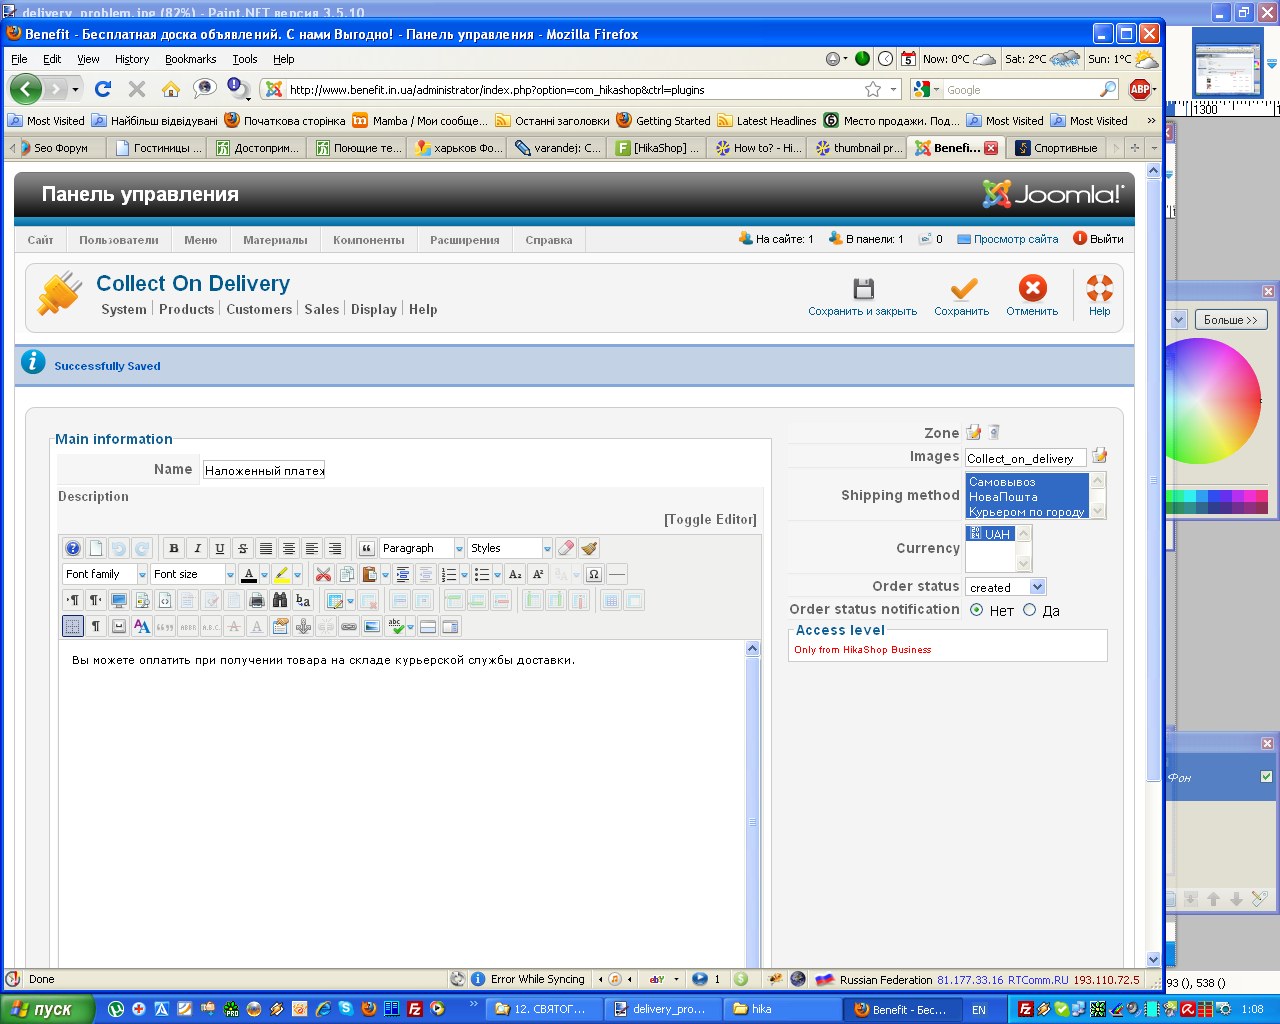Align text to center in editor
This screenshot has height=1024, width=1280.
[288, 548]
